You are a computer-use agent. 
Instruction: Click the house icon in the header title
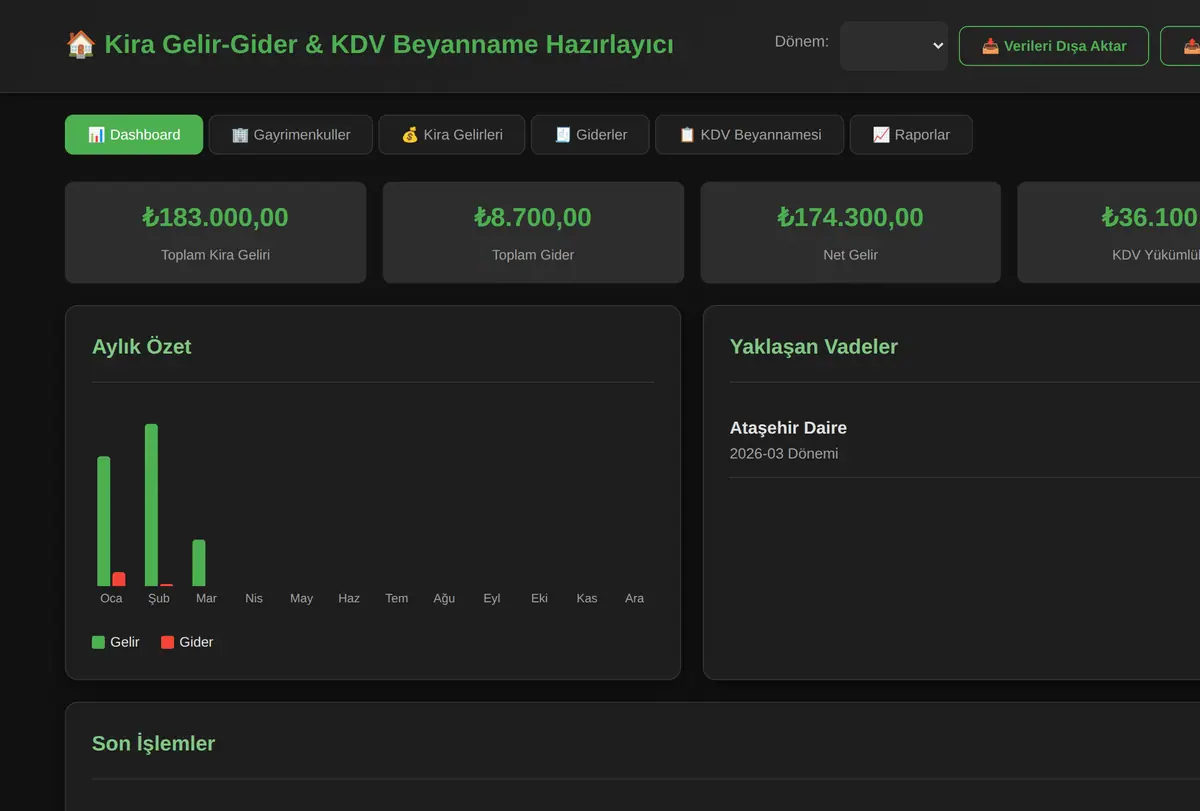click(x=80, y=45)
